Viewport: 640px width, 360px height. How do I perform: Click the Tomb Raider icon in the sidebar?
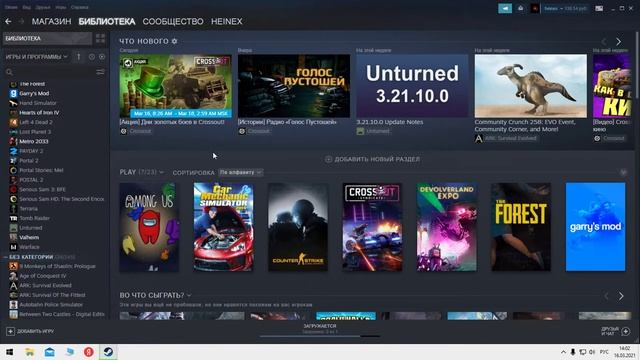(x=13, y=218)
